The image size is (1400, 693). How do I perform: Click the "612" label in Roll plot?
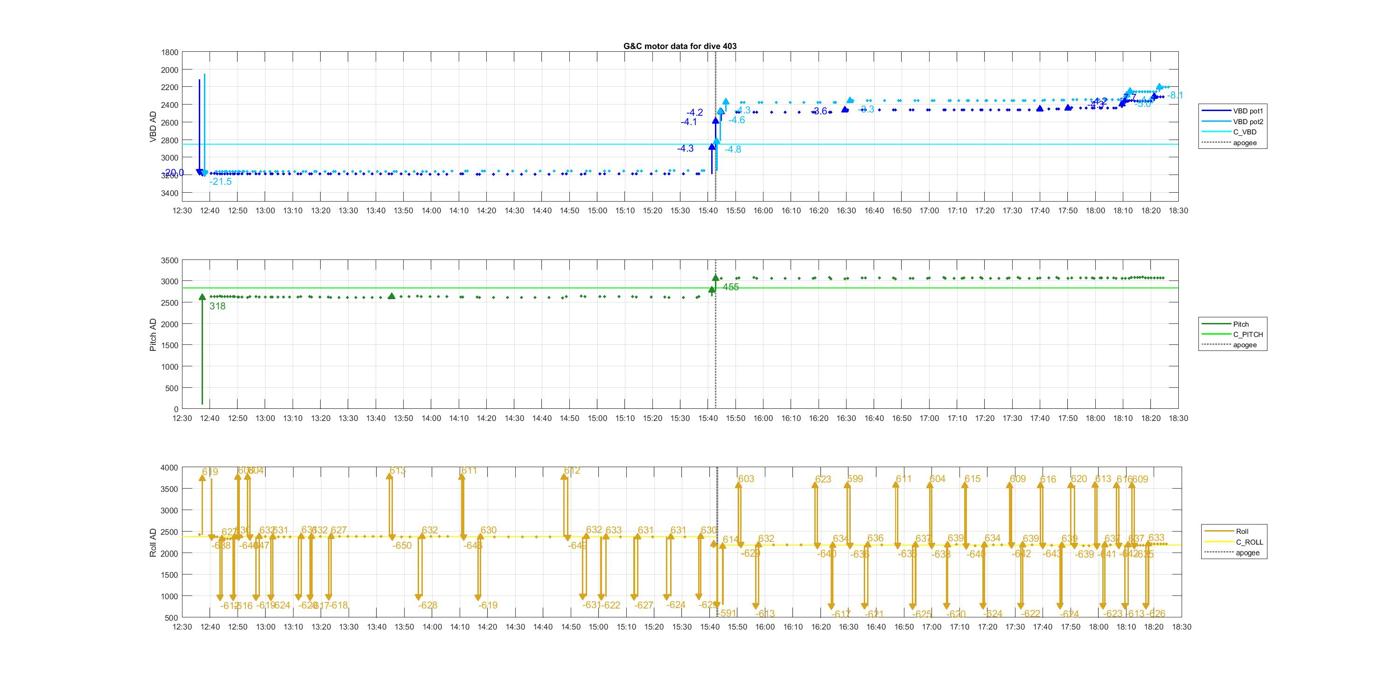(x=572, y=471)
